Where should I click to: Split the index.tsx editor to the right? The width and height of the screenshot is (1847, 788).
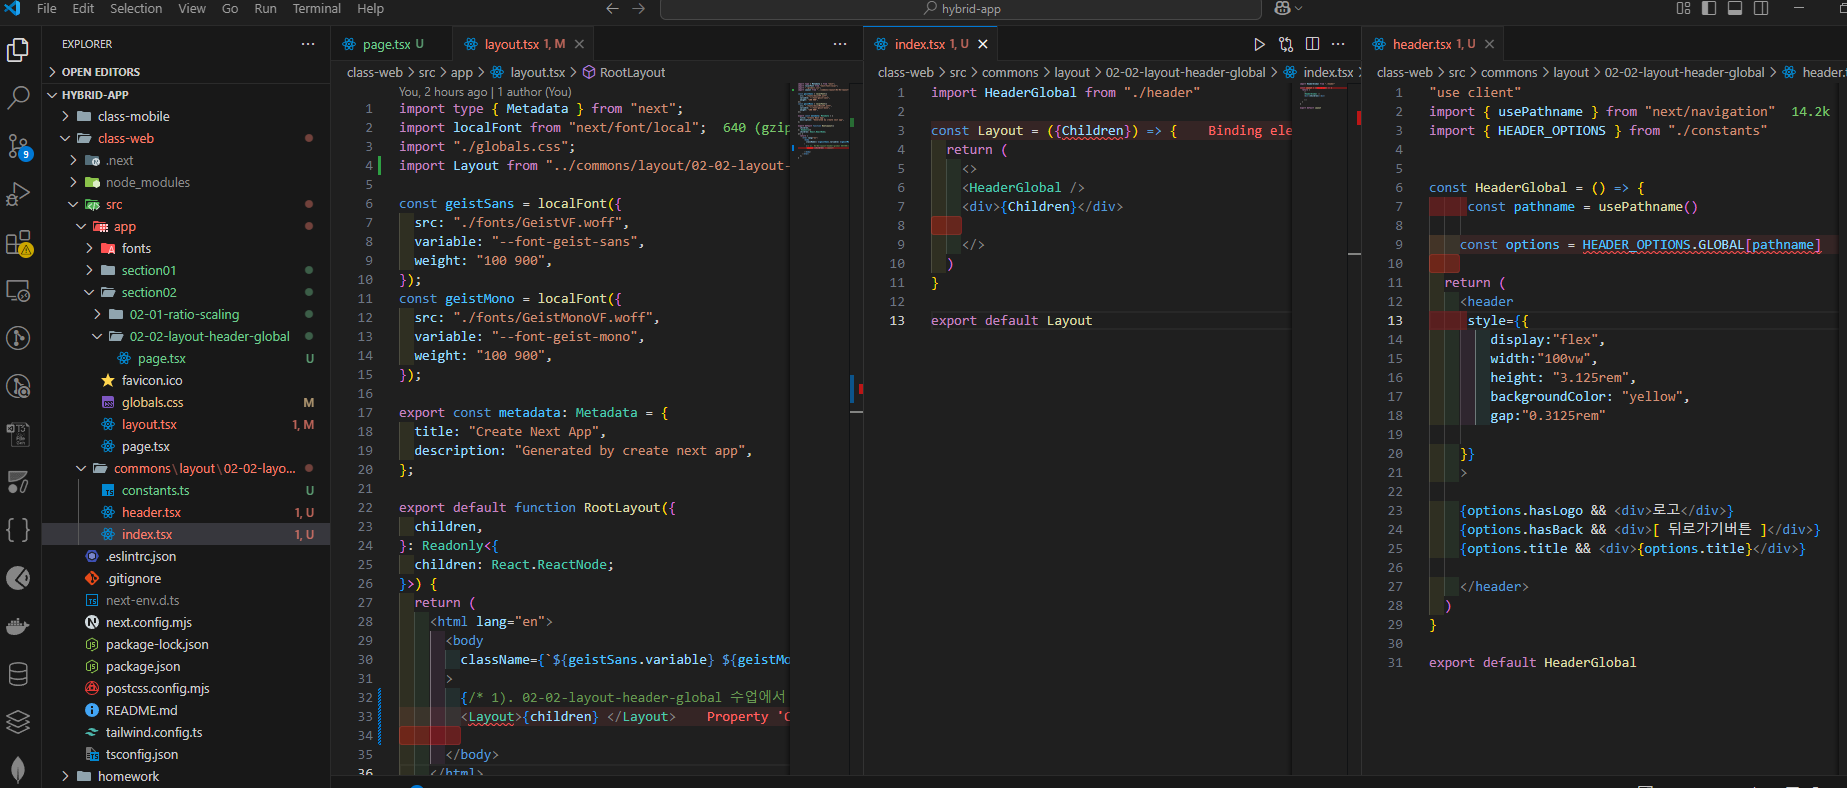pyautogui.click(x=1312, y=44)
